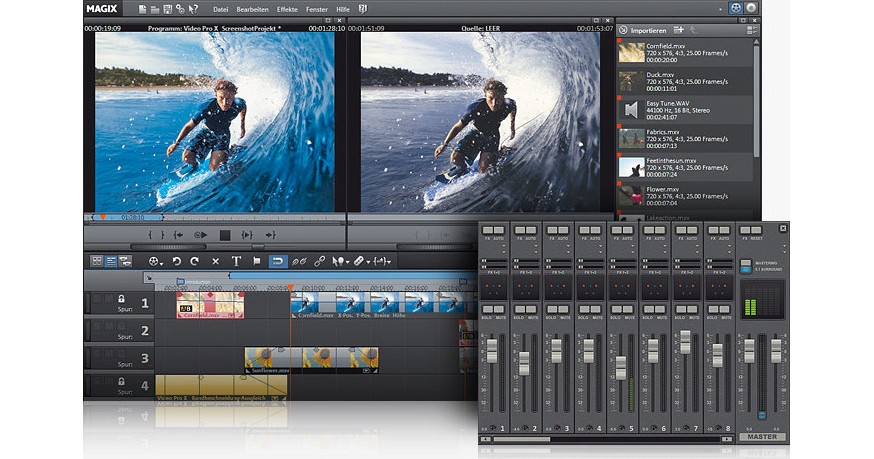The width and height of the screenshot is (874, 459).
Task: Open the razor cut tool dropdown
Action: coord(368,262)
